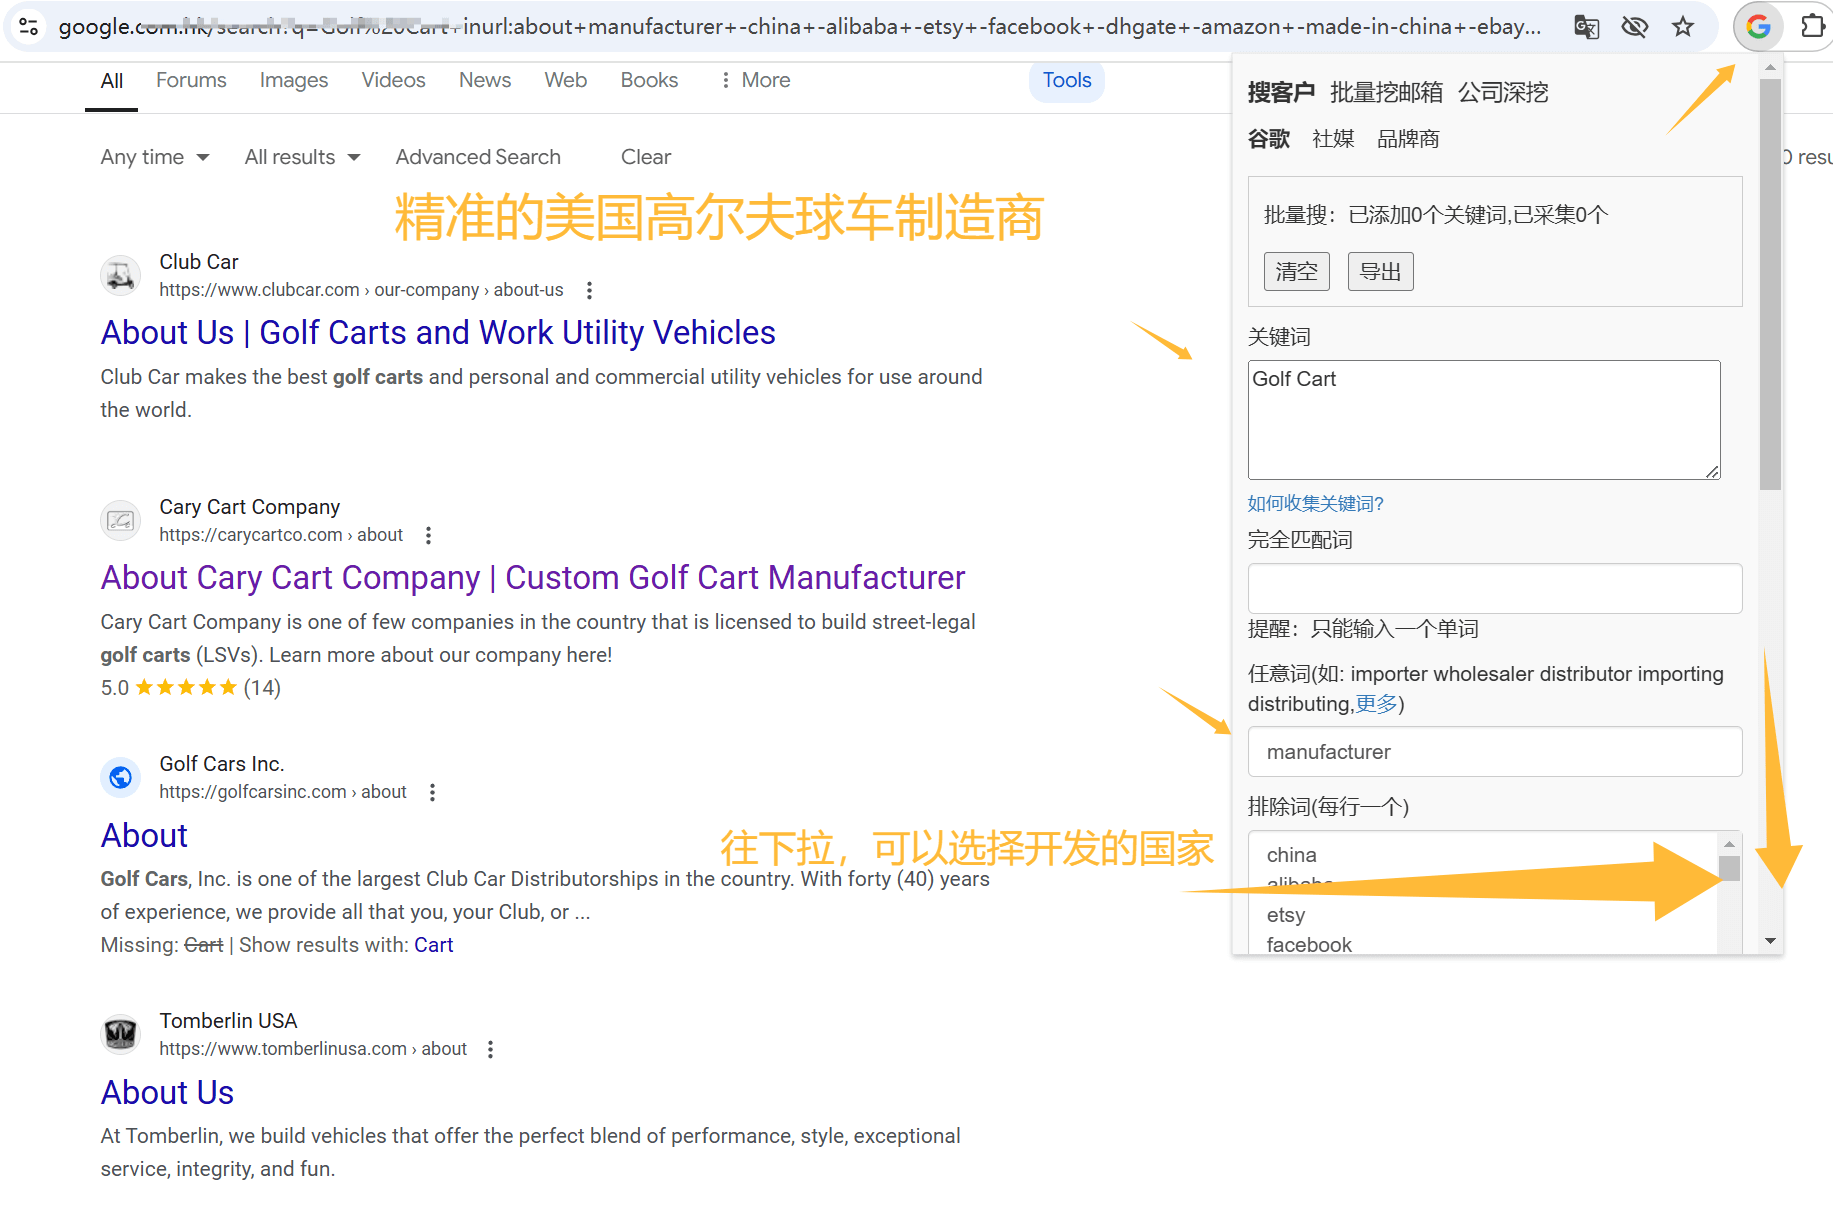The width and height of the screenshot is (1833, 1228).
Task: Switch to the Forums tab
Action: pyautogui.click(x=191, y=80)
